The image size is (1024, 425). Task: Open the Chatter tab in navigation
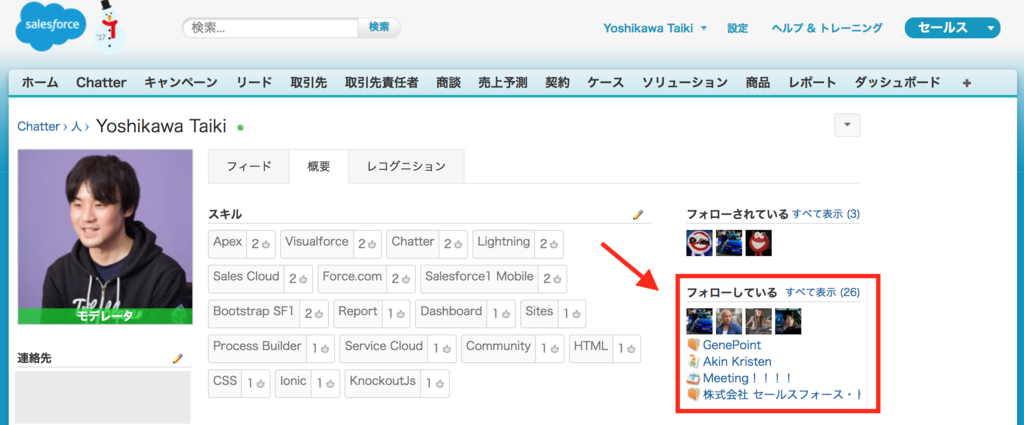coord(101,83)
